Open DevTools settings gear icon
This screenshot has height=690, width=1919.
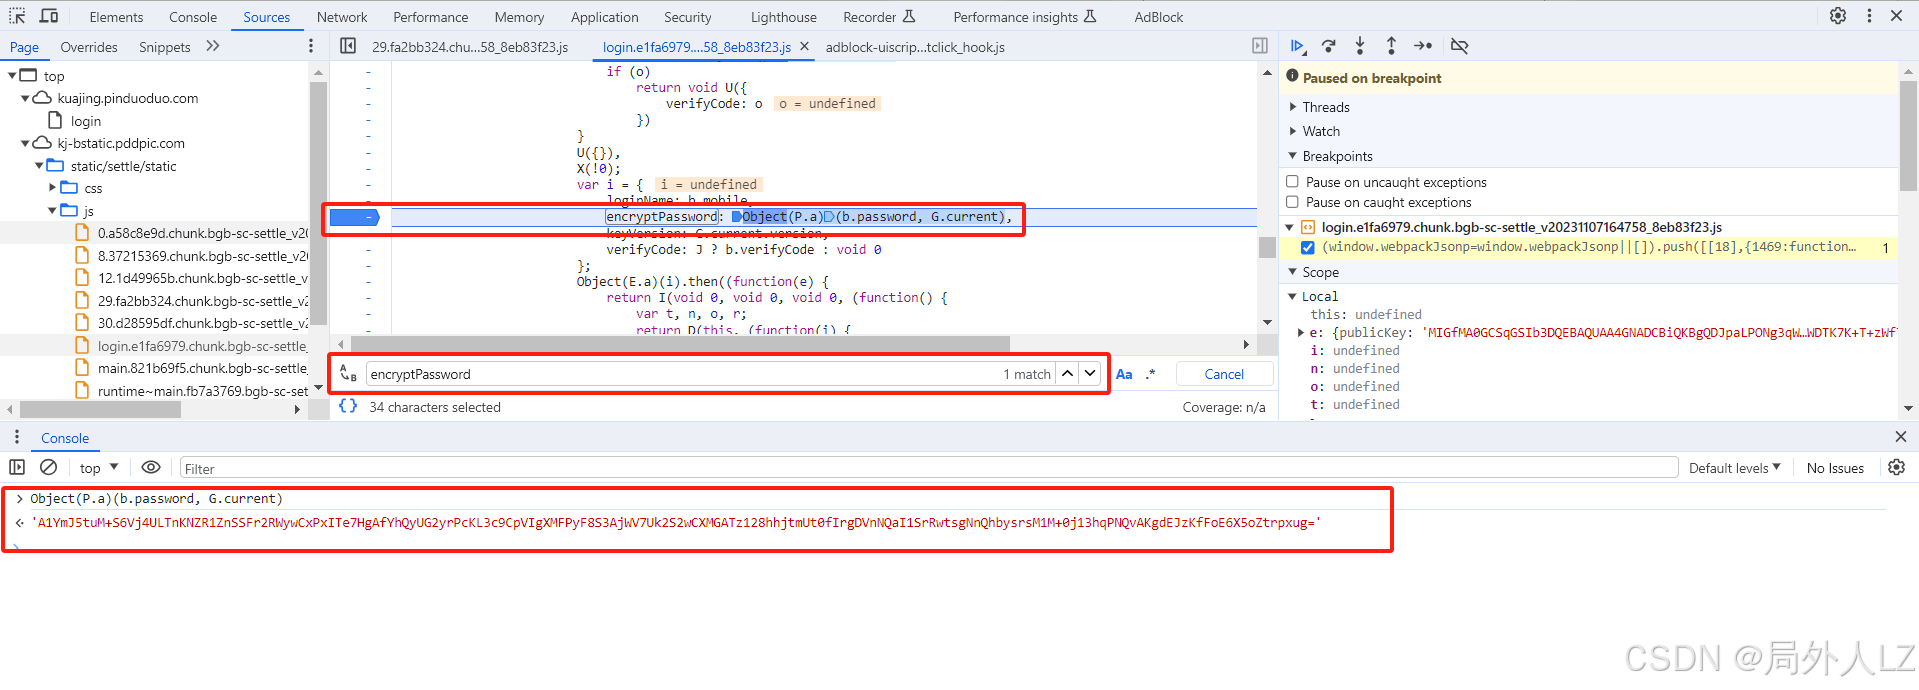(1838, 16)
